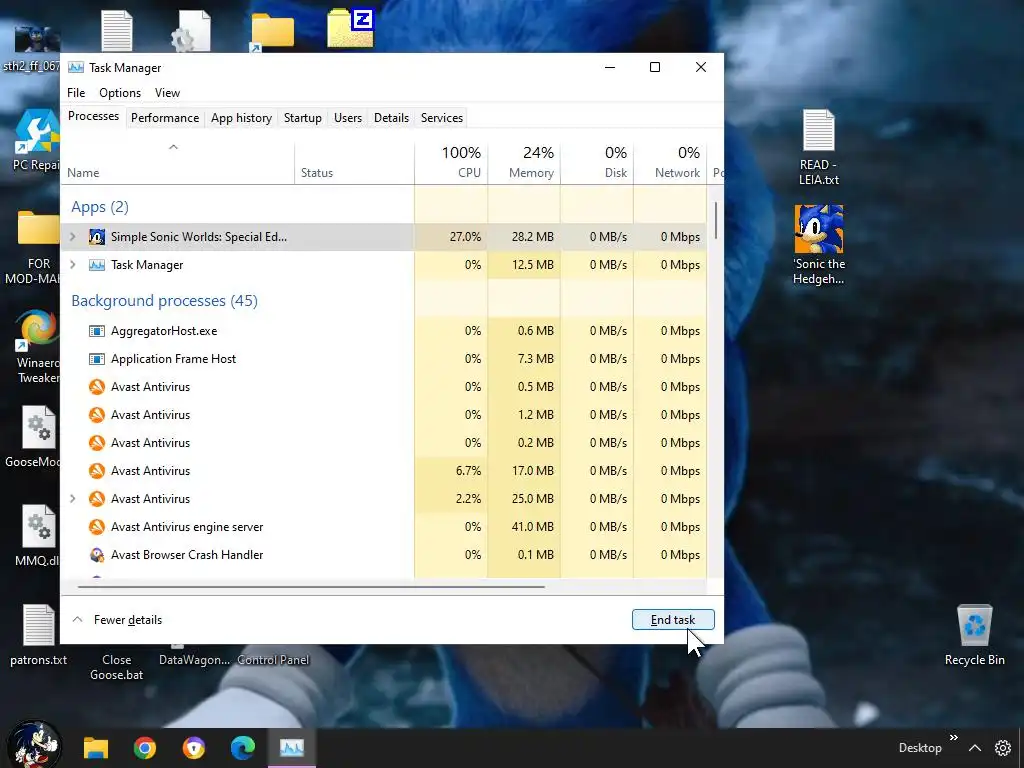Sort by the CPU column header

pos(451,162)
